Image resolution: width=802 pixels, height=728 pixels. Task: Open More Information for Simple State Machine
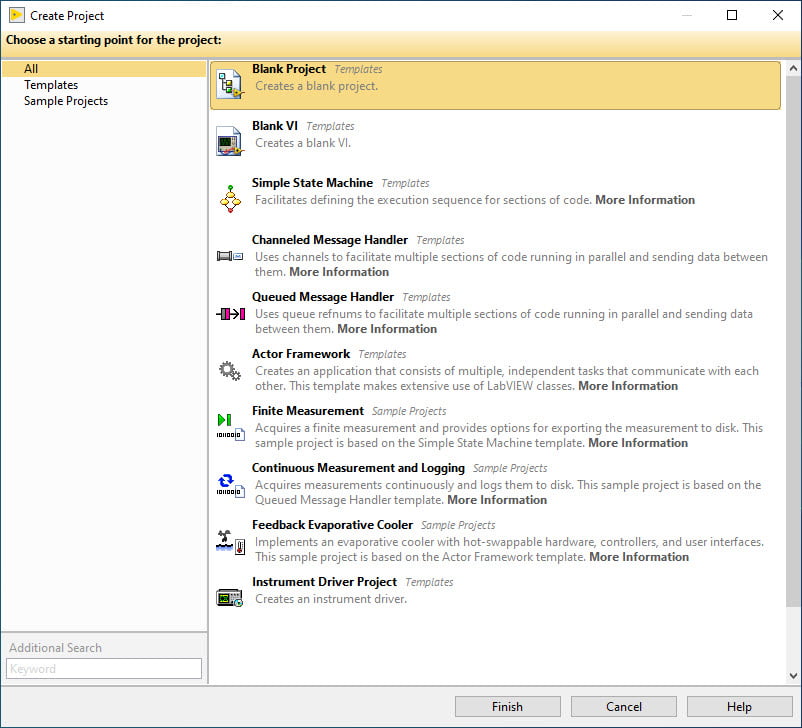click(645, 200)
